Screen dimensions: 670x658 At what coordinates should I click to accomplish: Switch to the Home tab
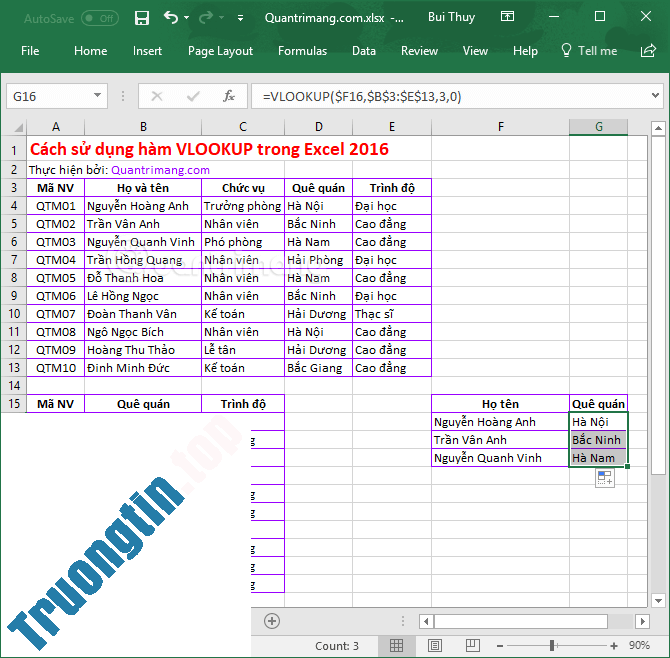point(91,51)
